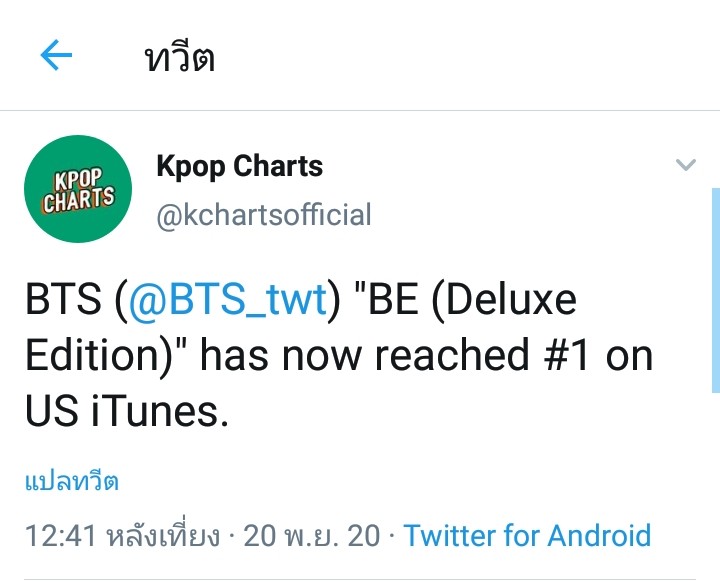
Task: Tap the ทวีต header title
Action: coord(180,58)
